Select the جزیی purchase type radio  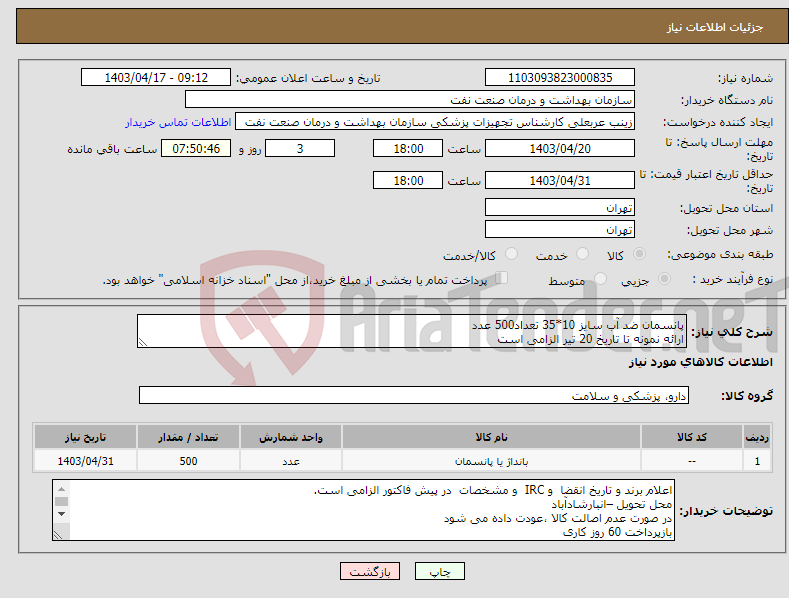[x=664, y=279]
